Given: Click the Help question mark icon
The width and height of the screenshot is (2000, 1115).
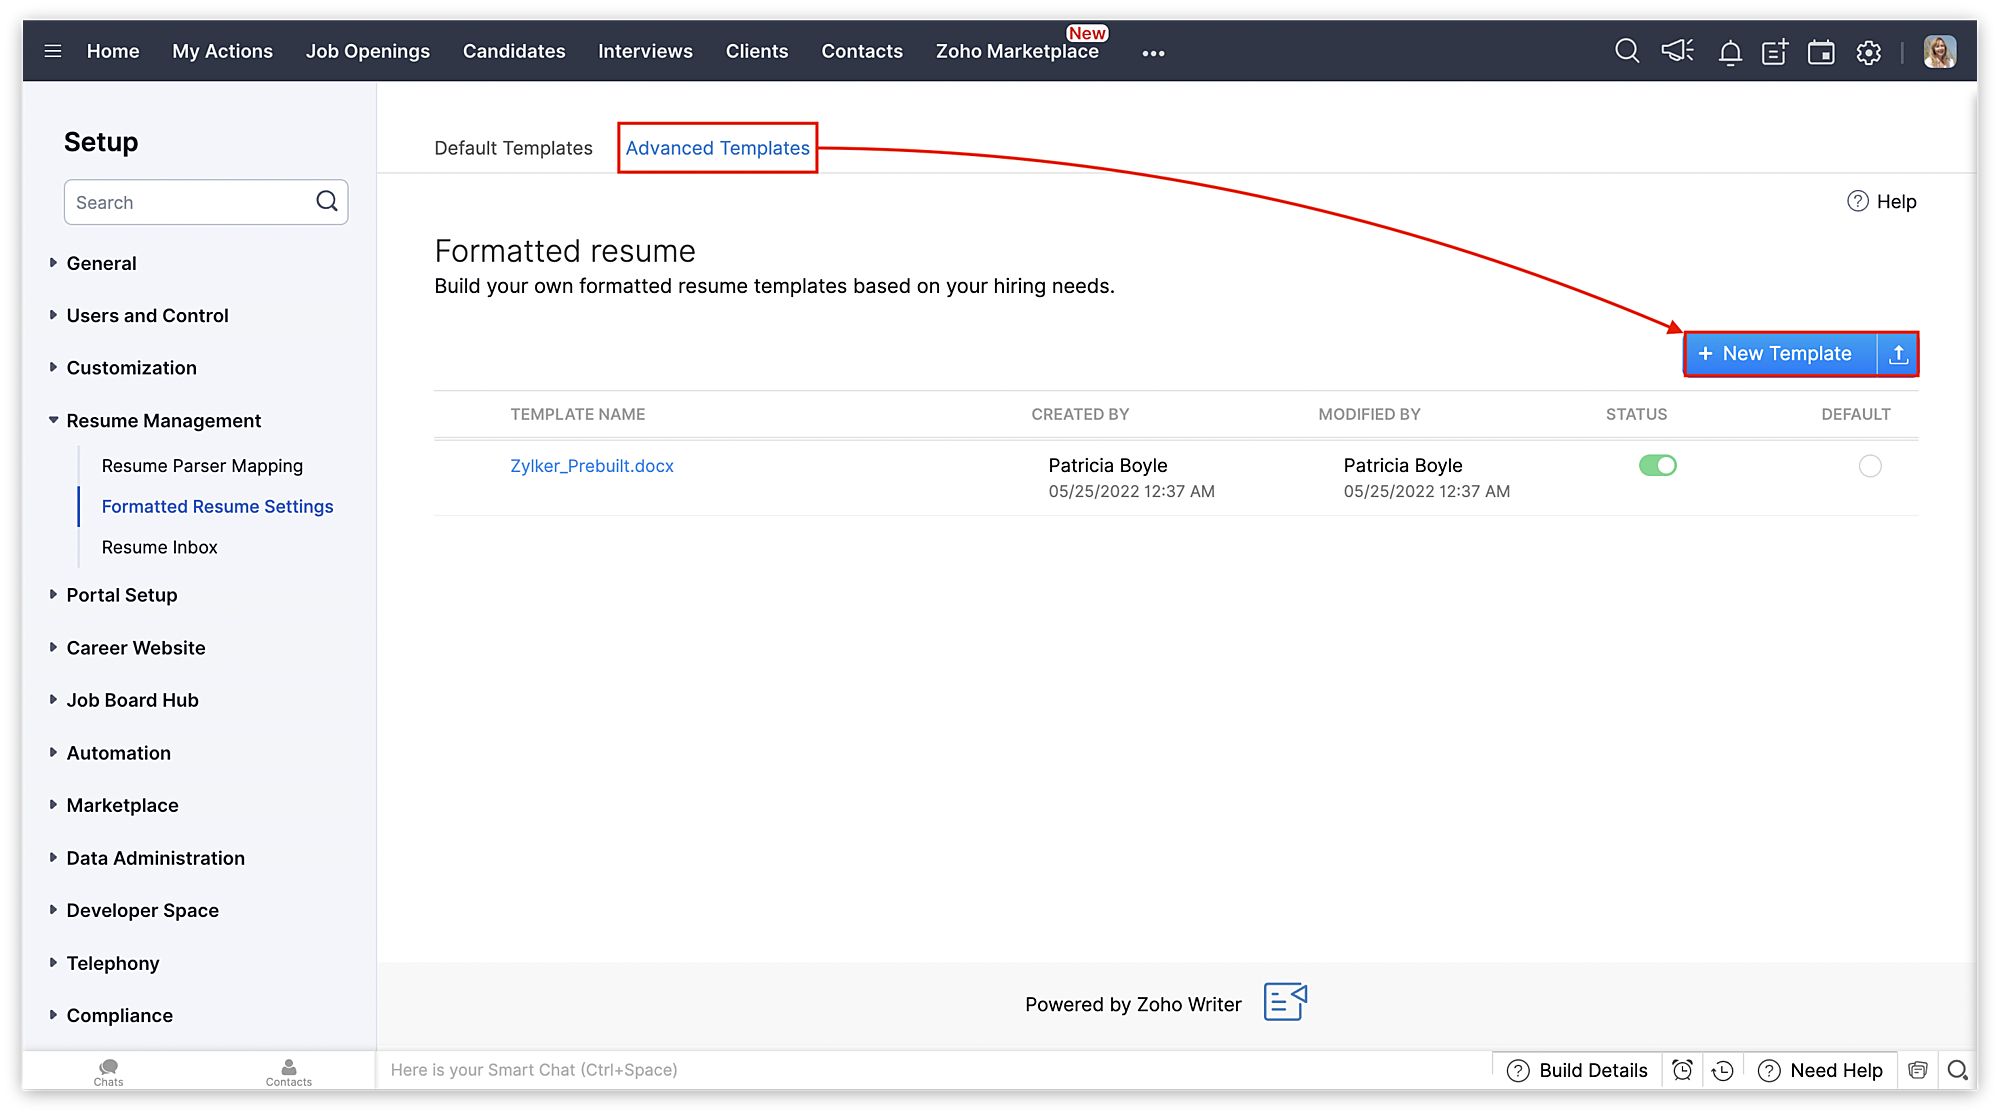Looking at the screenshot, I should pyautogui.click(x=1858, y=201).
